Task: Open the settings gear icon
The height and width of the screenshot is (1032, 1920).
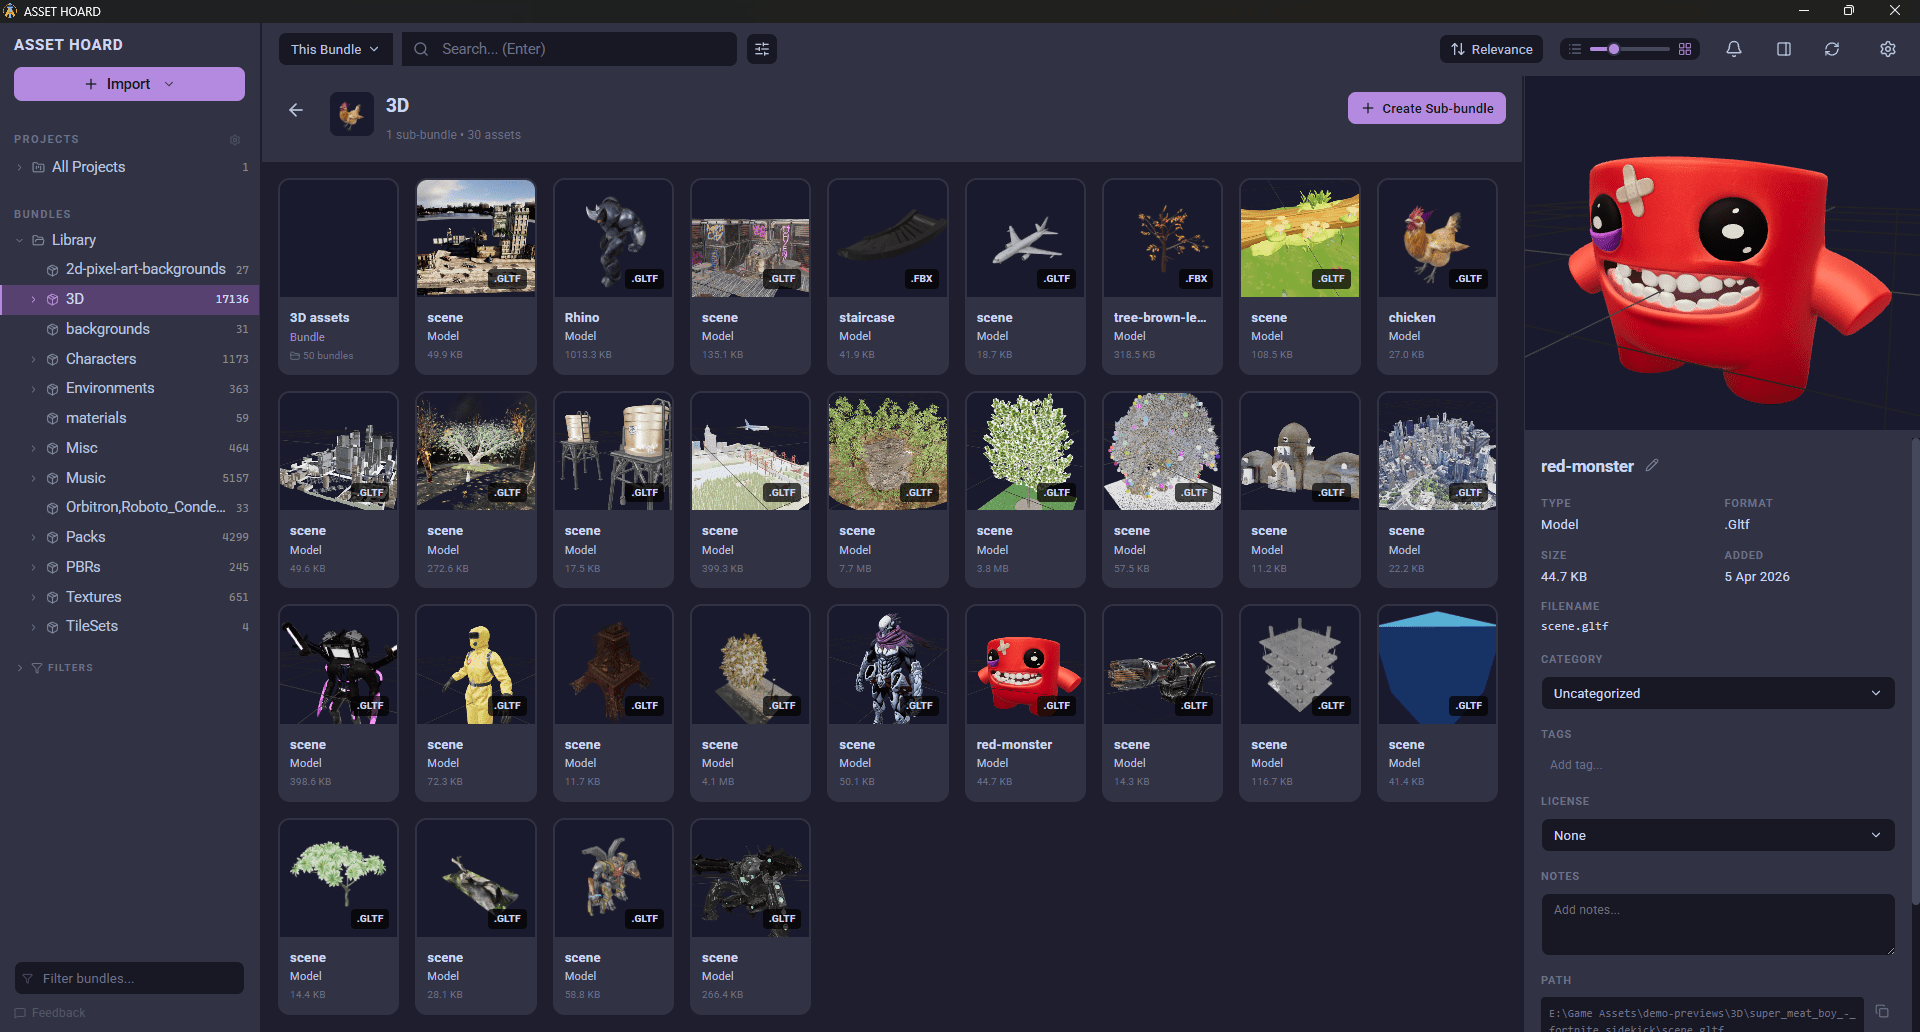Action: coord(1888,48)
